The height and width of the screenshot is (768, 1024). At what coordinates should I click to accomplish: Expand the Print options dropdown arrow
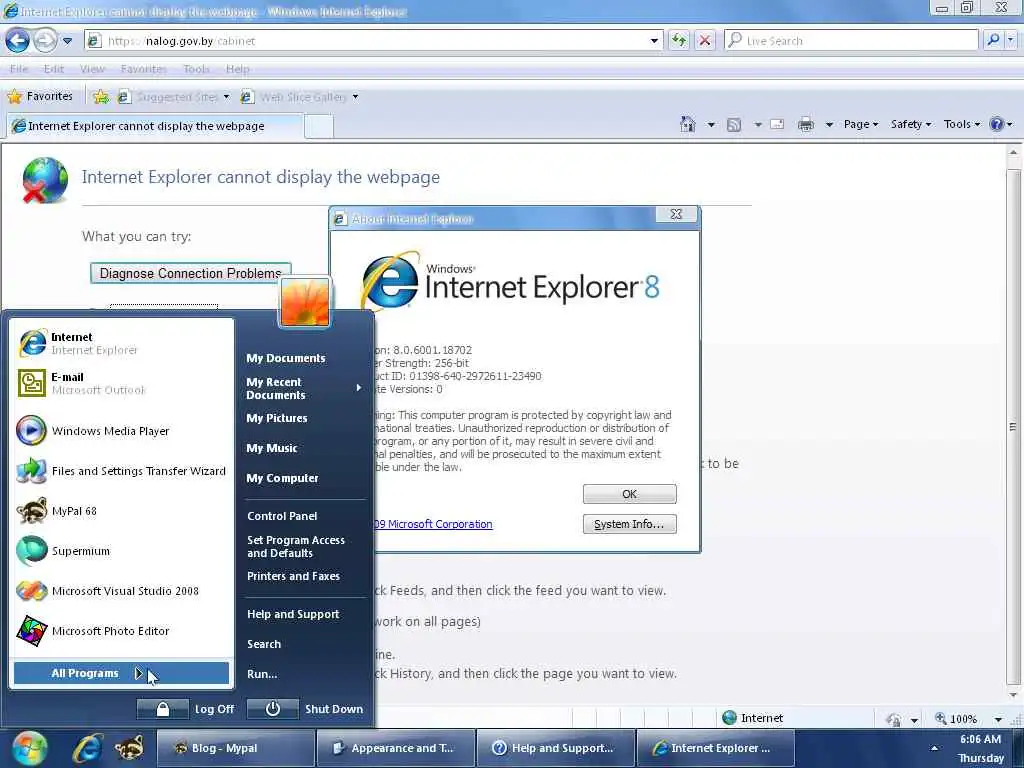coord(829,124)
